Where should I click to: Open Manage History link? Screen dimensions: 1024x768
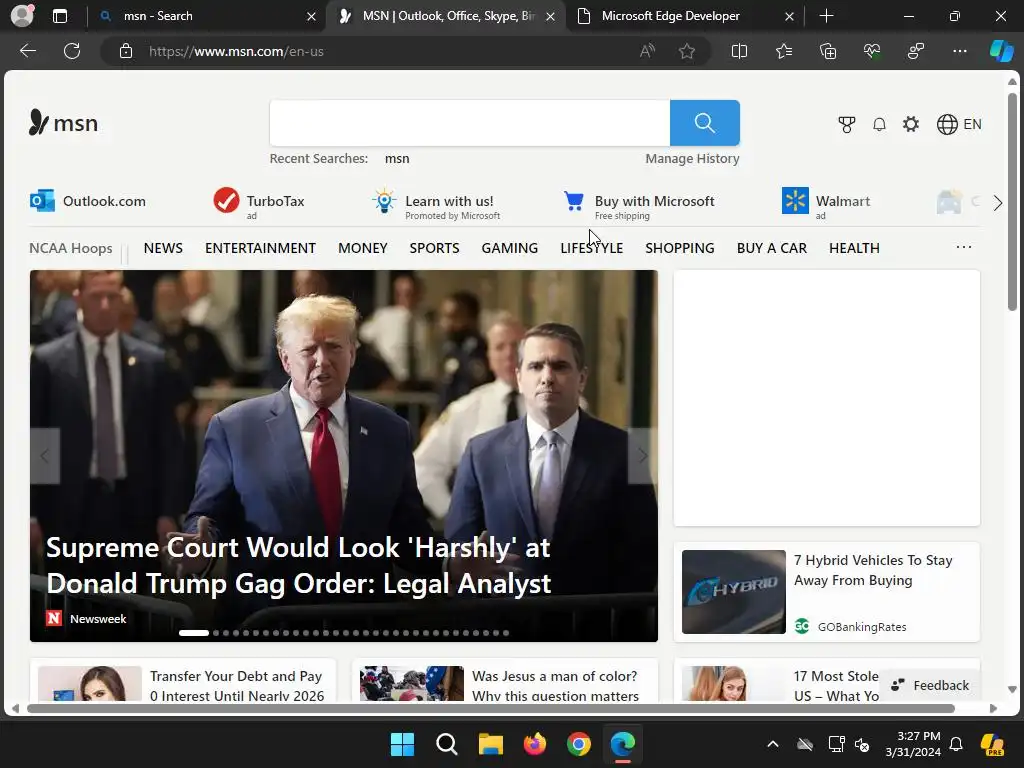692,159
